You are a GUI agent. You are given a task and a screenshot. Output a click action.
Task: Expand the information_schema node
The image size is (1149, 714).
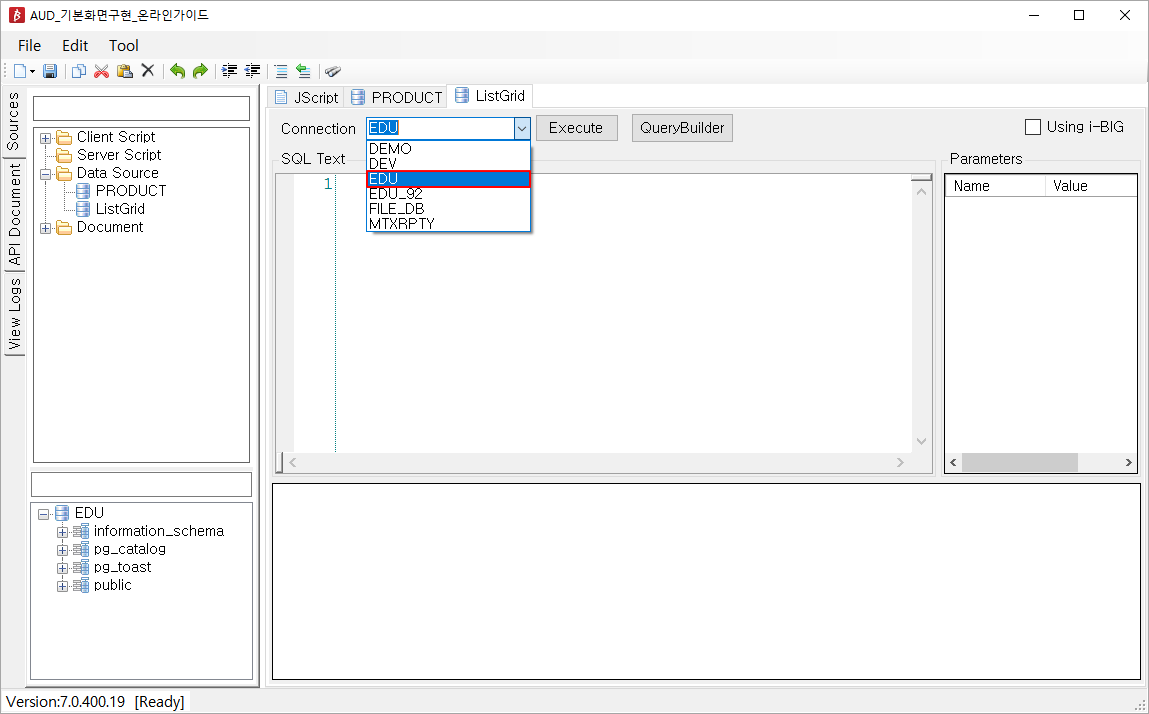pos(62,532)
